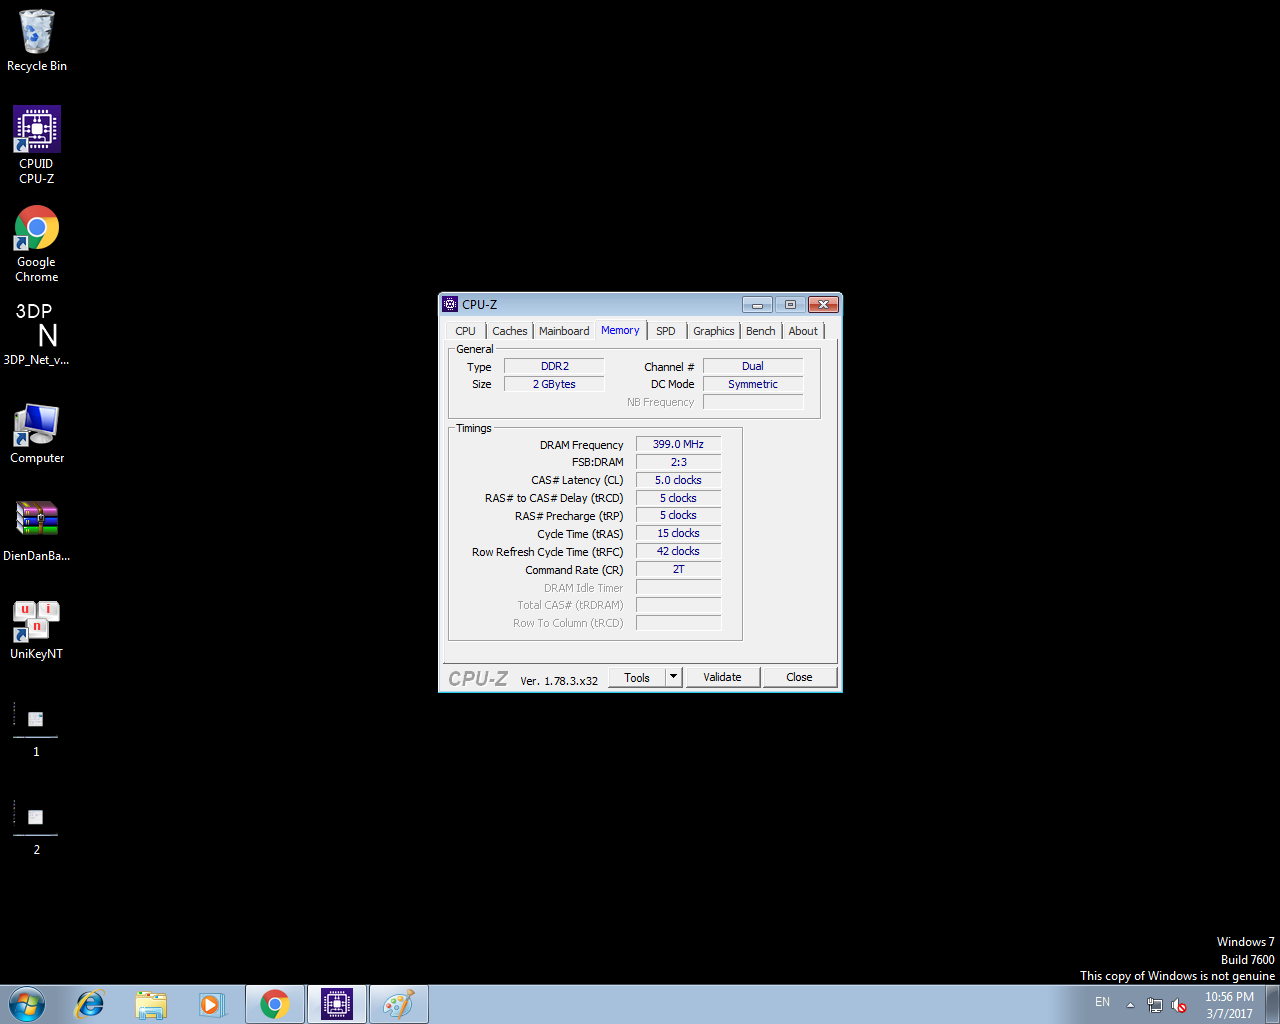Select the DienDanBa WinRAR archive icon
Screen dimensions: 1280x1024
click(x=37, y=530)
